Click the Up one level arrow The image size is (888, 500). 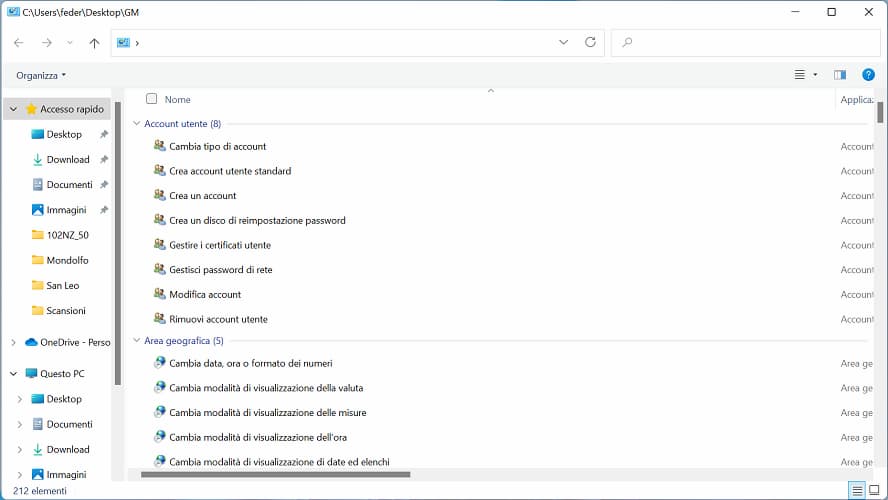click(x=94, y=43)
